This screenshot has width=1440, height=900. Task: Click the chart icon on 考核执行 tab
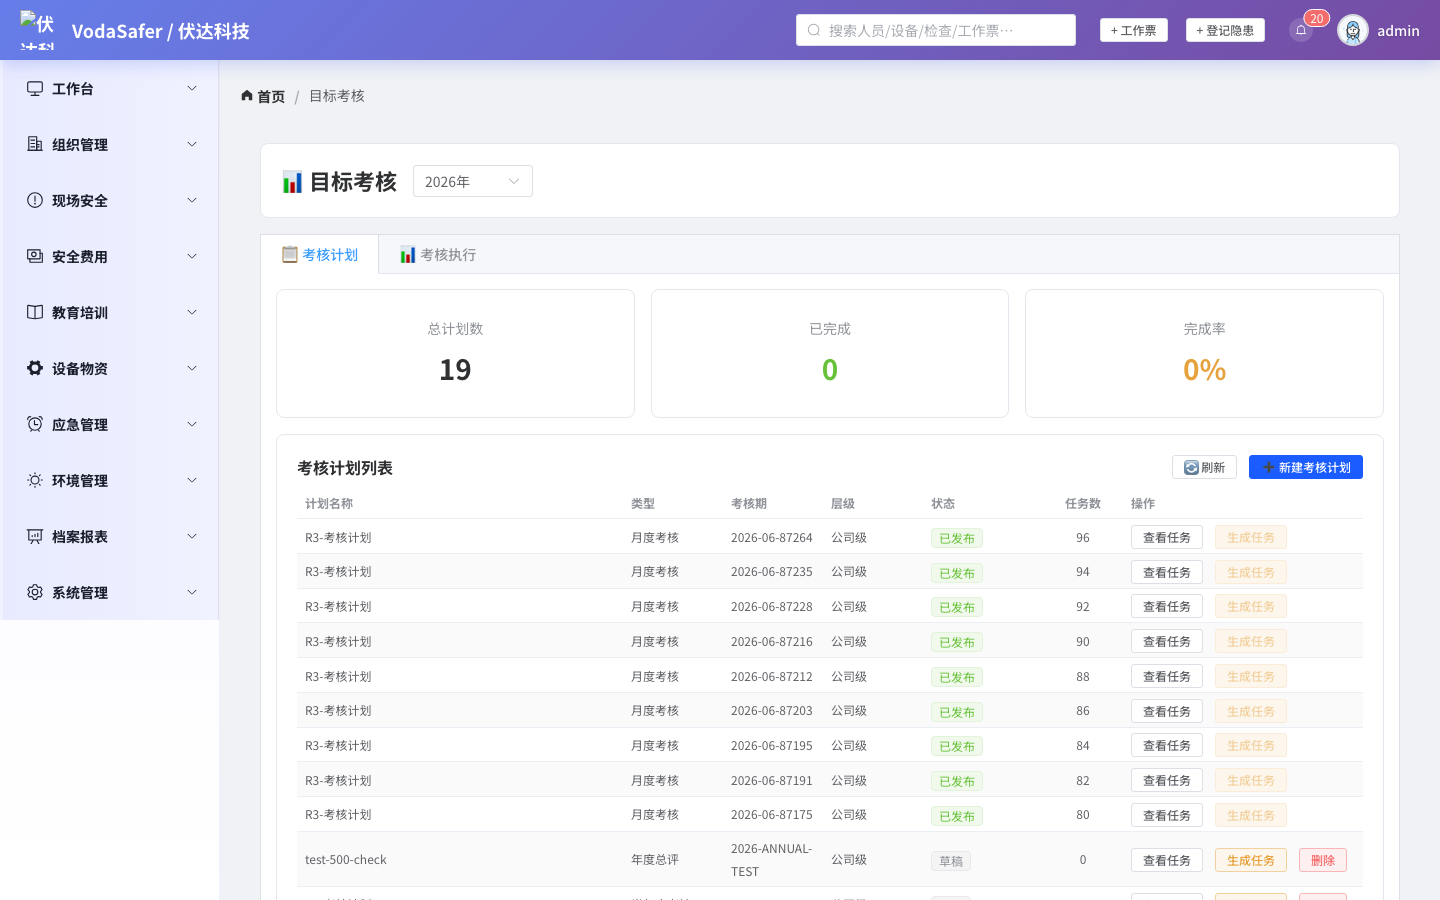coord(408,254)
